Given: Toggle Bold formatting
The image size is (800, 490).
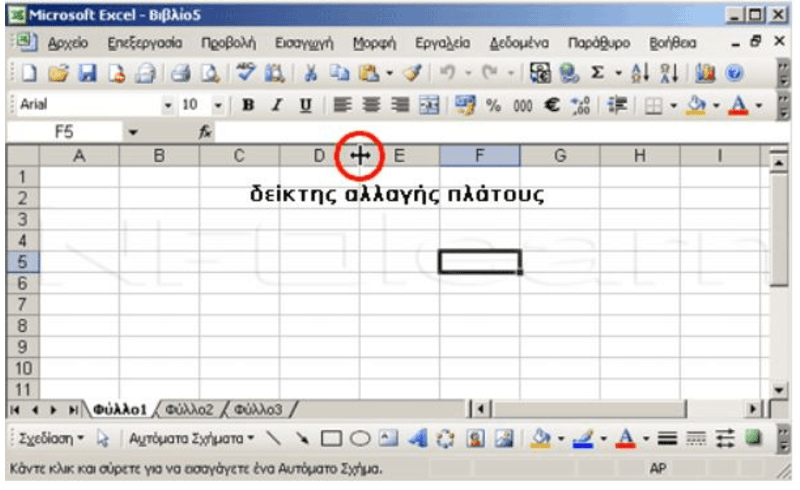Looking at the screenshot, I should (246, 104).
